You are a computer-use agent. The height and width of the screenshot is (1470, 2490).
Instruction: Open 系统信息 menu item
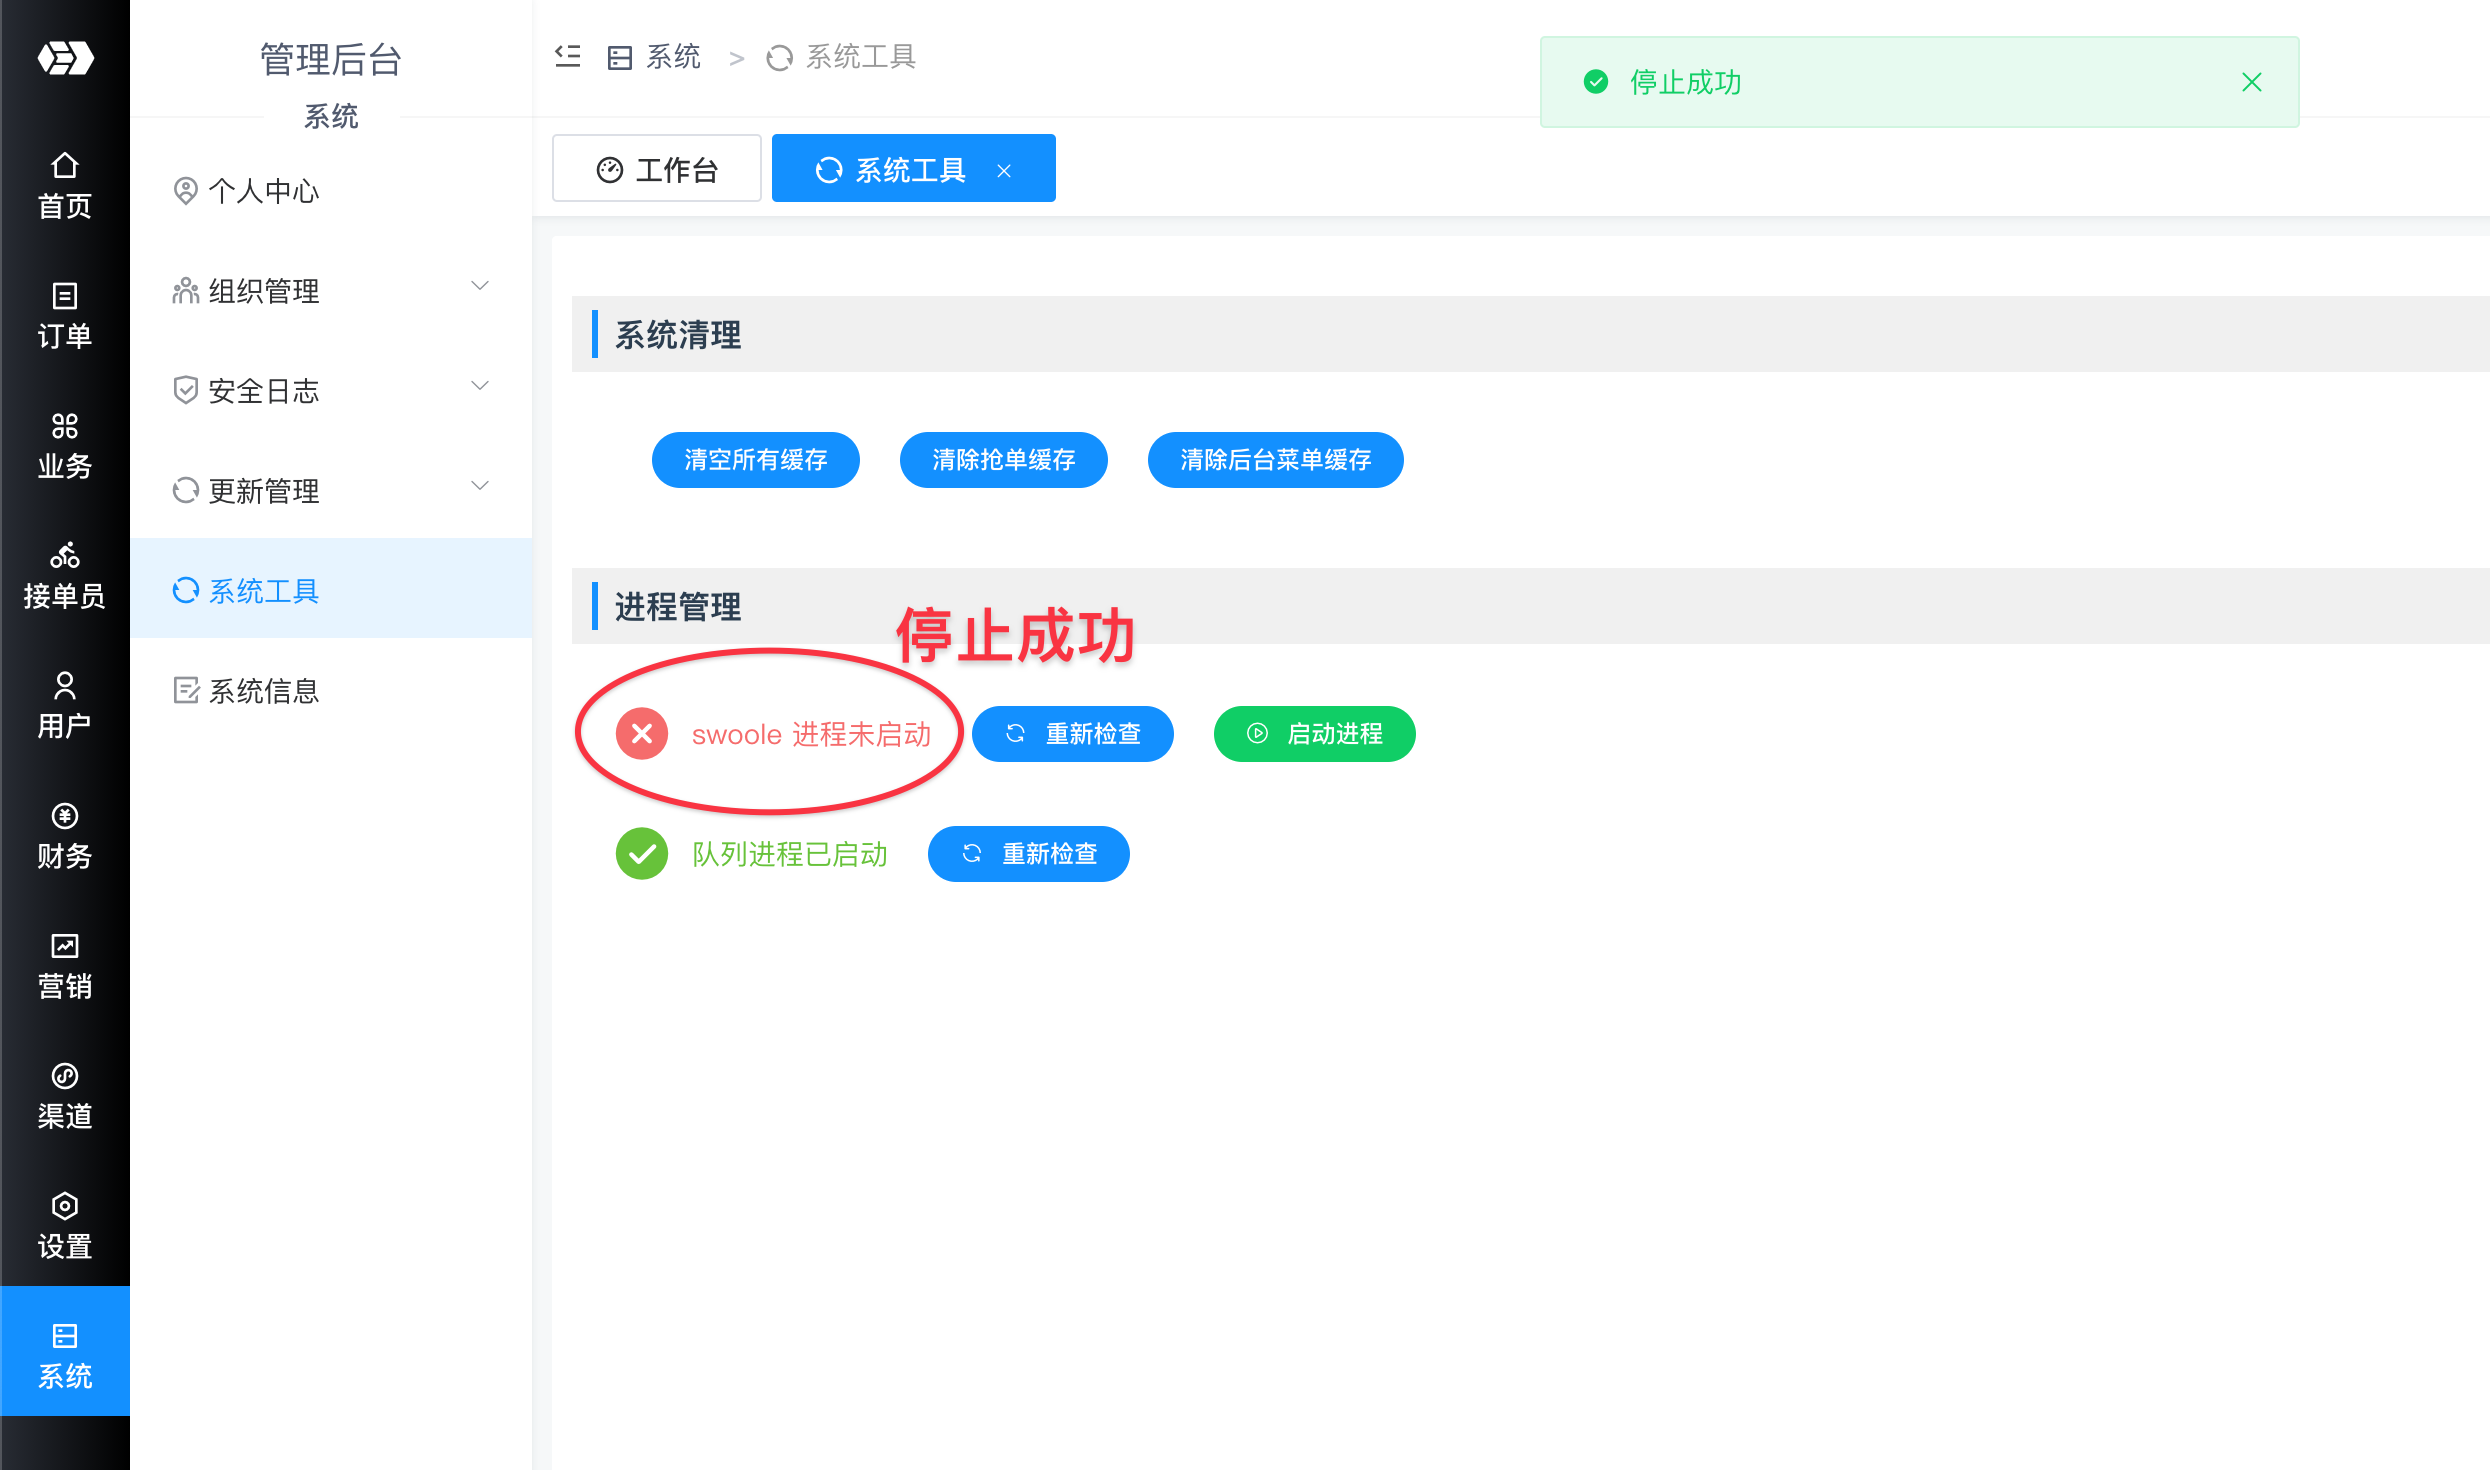coord(331,690)
